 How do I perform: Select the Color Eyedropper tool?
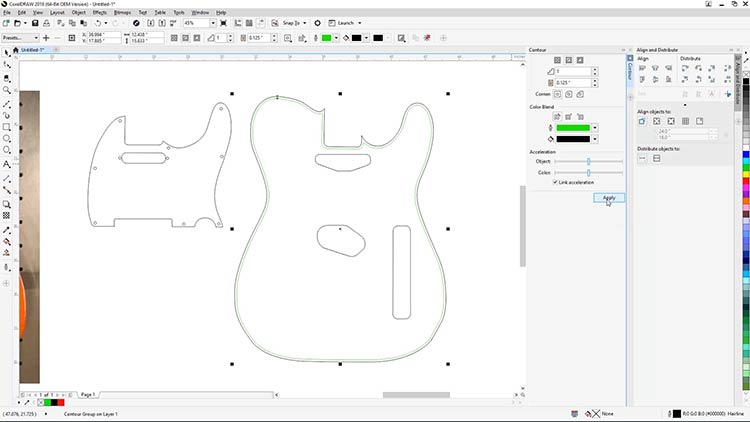point(6,230)
